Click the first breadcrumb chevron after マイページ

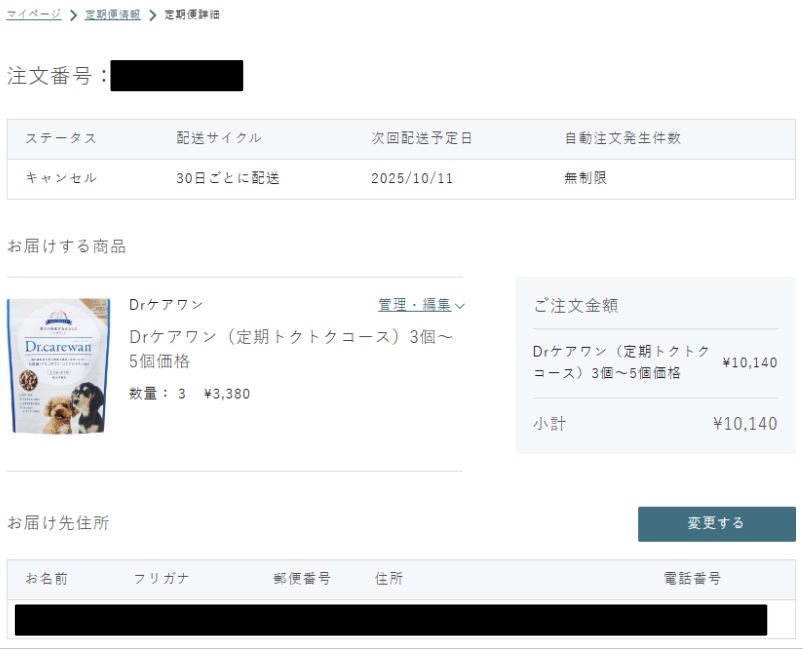pyautogui.click(x=74, y=16)
